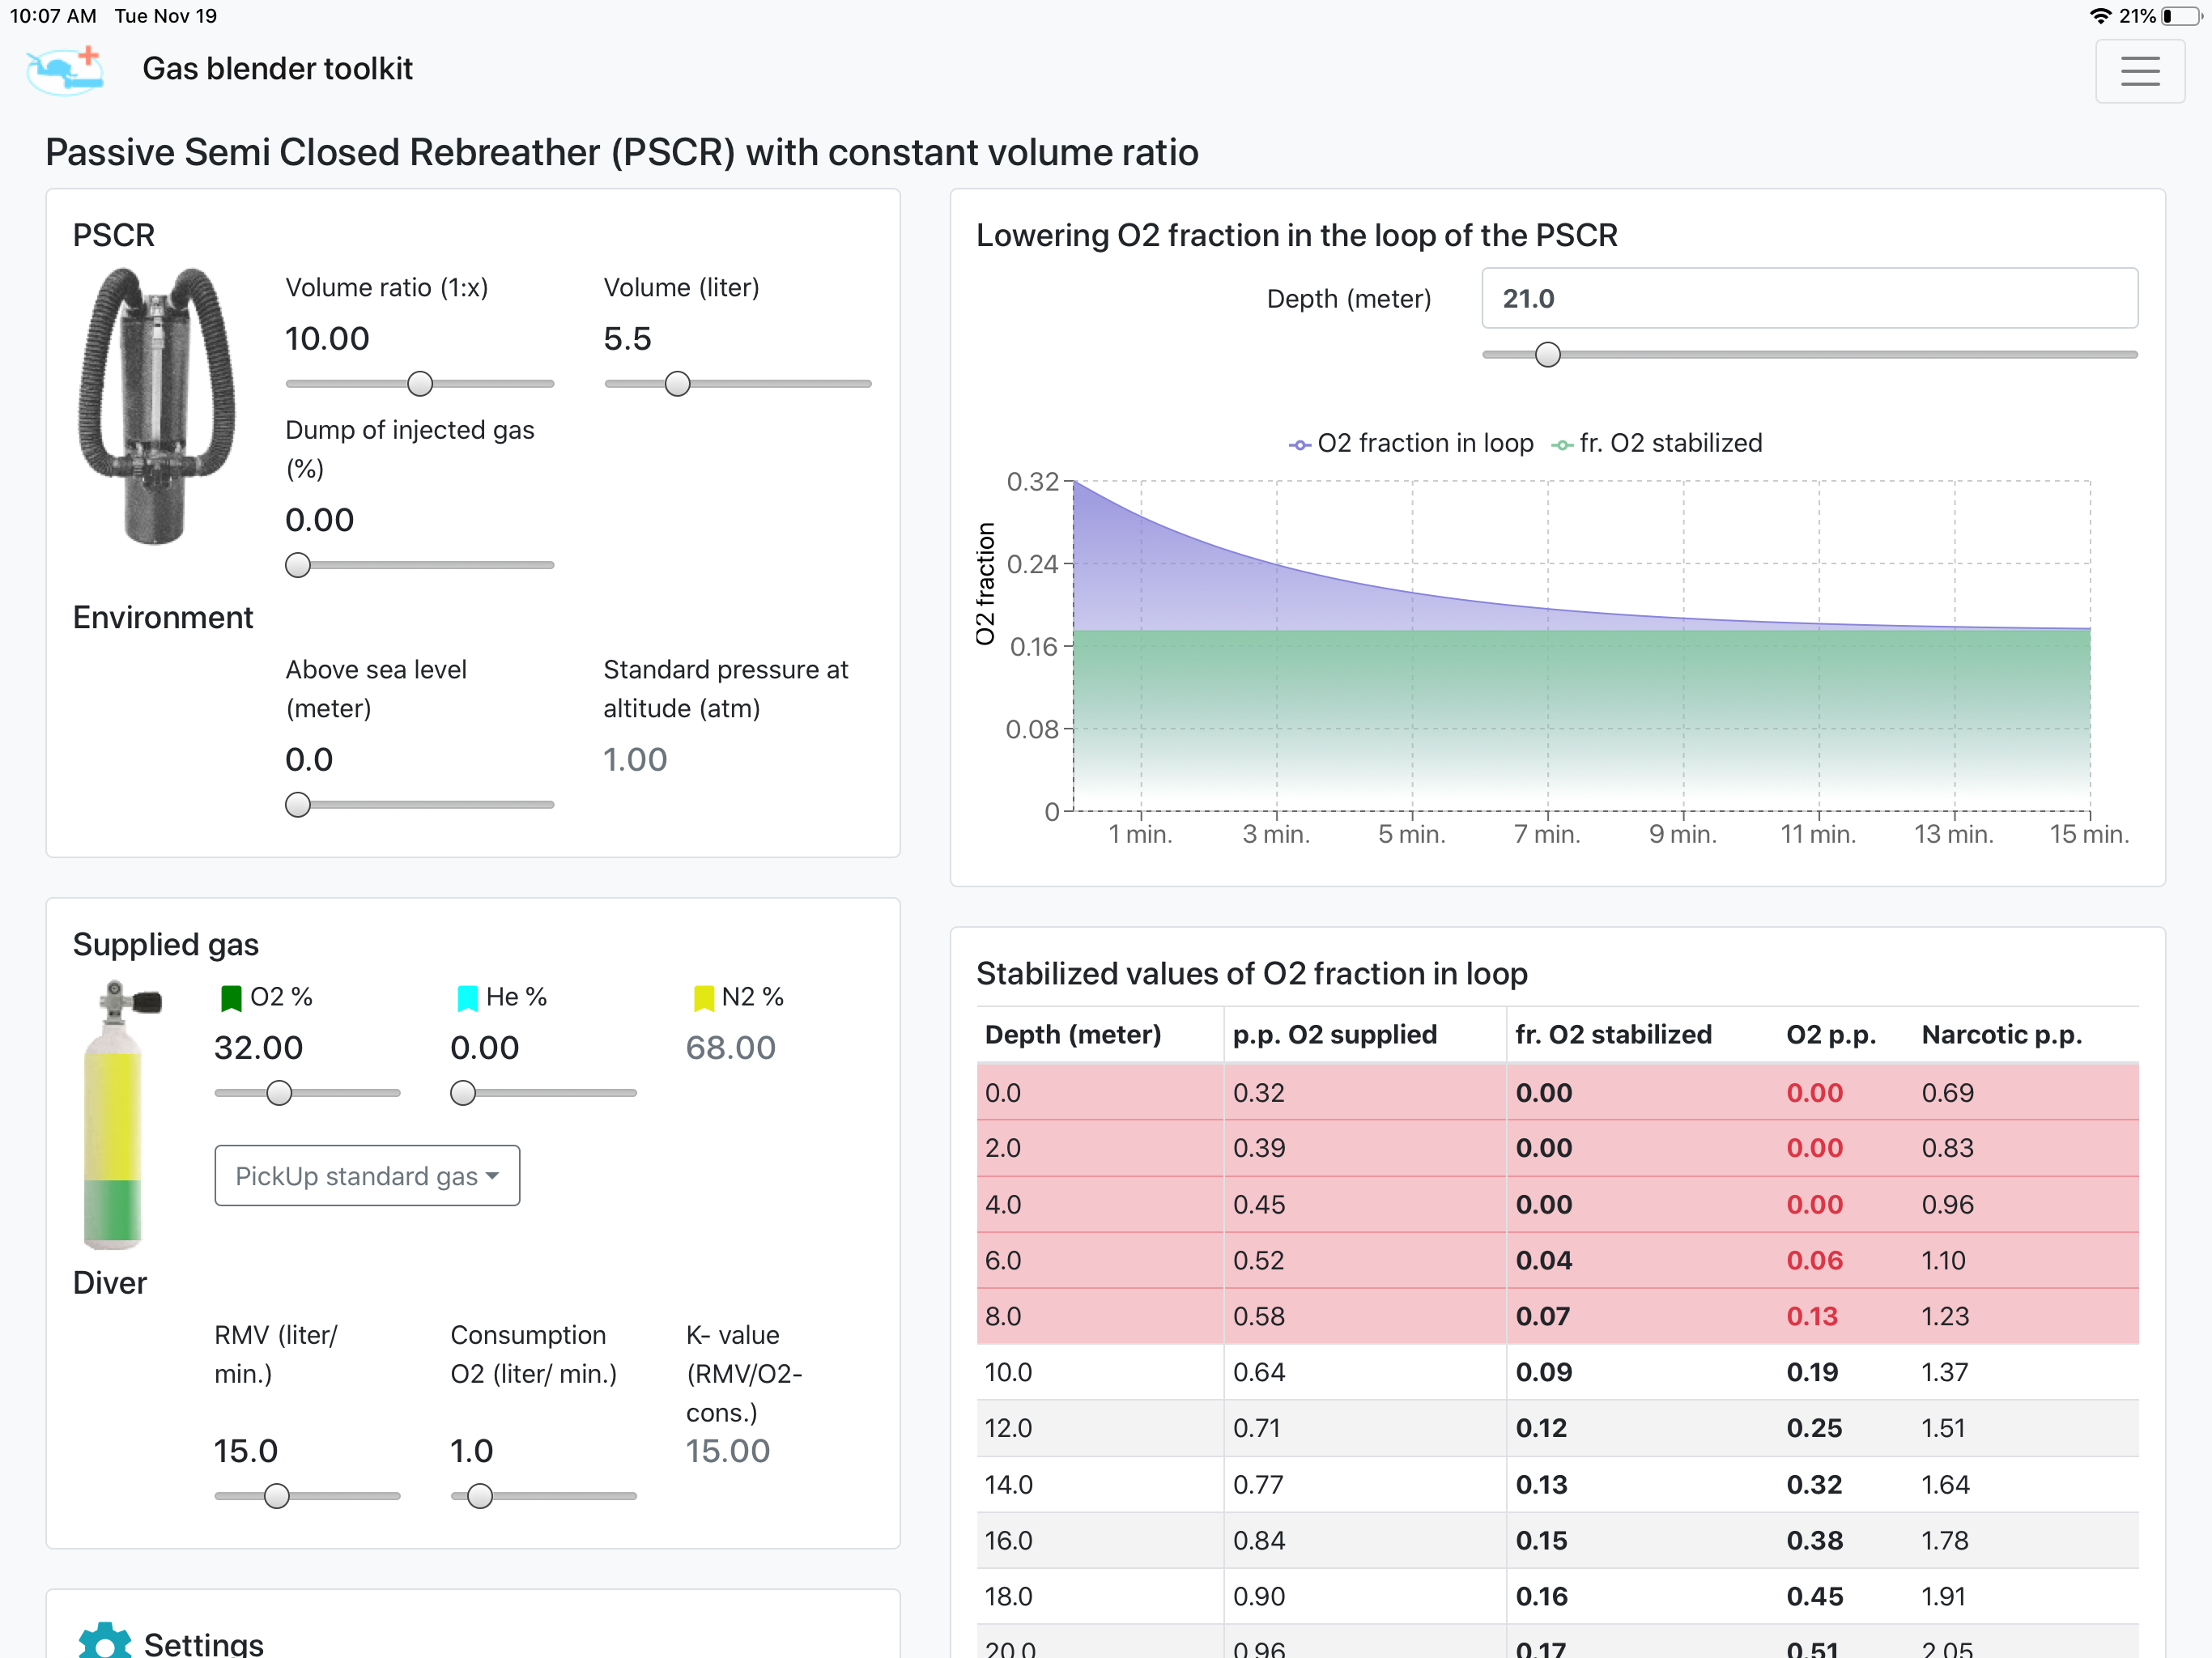Click Volume ratio slider handle
2212x1658 pixels.
pos(420,384)
